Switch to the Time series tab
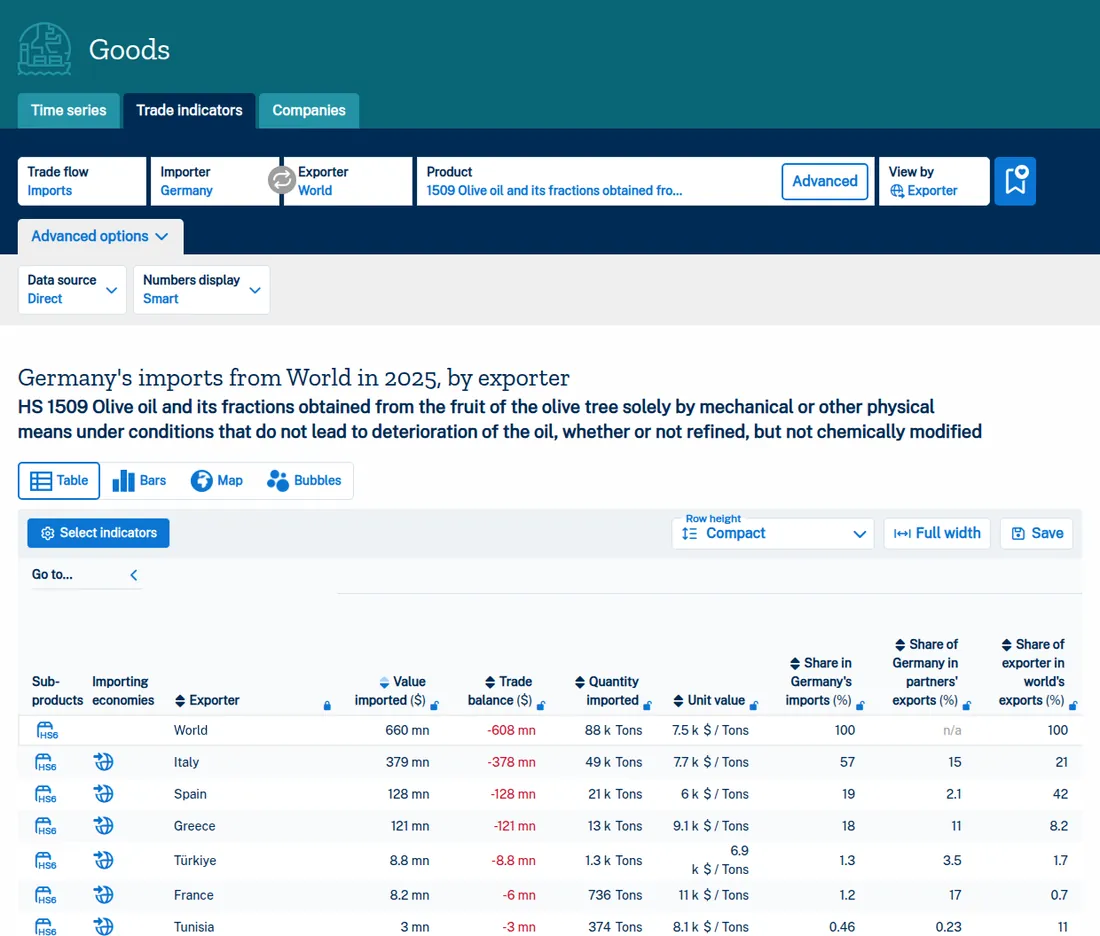1100x936 pixels. (69, 111)
